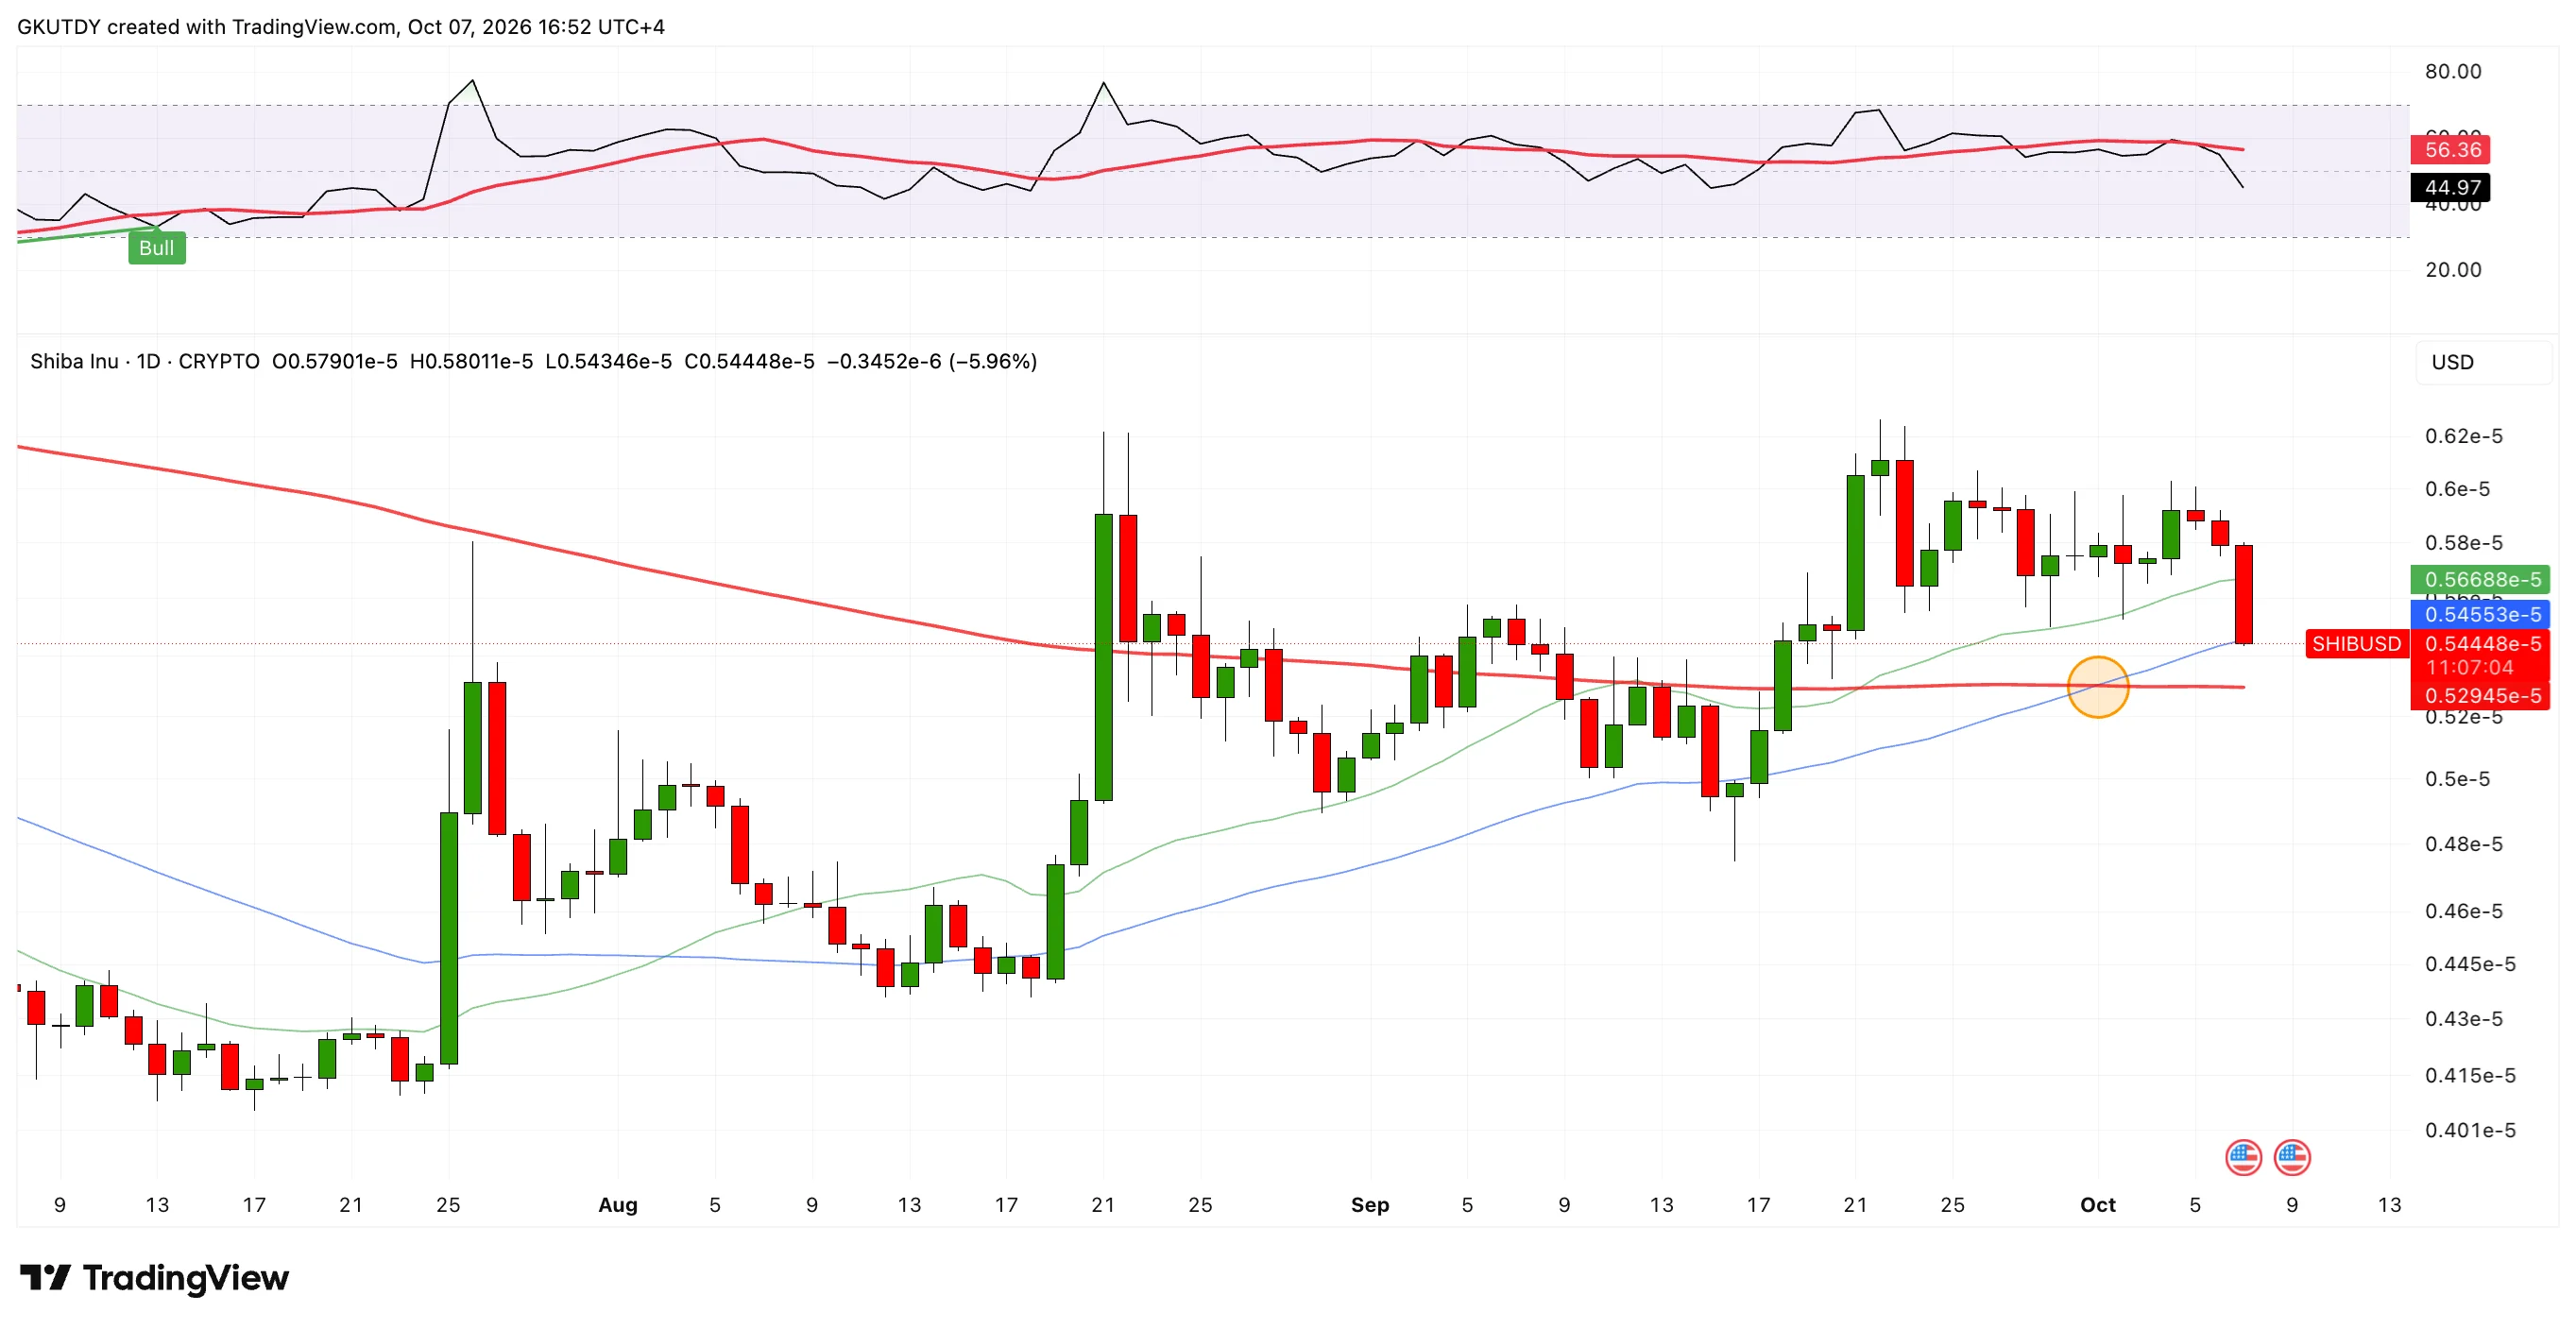2576x1329 pixels.
Task: Click the Oct month label on time axis
Action: (x=2097, y=1205)
